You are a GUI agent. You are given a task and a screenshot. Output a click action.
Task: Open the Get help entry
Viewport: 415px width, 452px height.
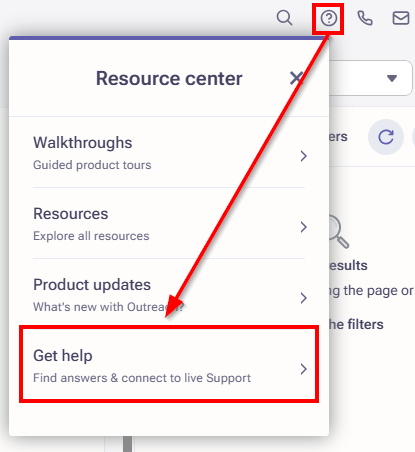(169, 365)
